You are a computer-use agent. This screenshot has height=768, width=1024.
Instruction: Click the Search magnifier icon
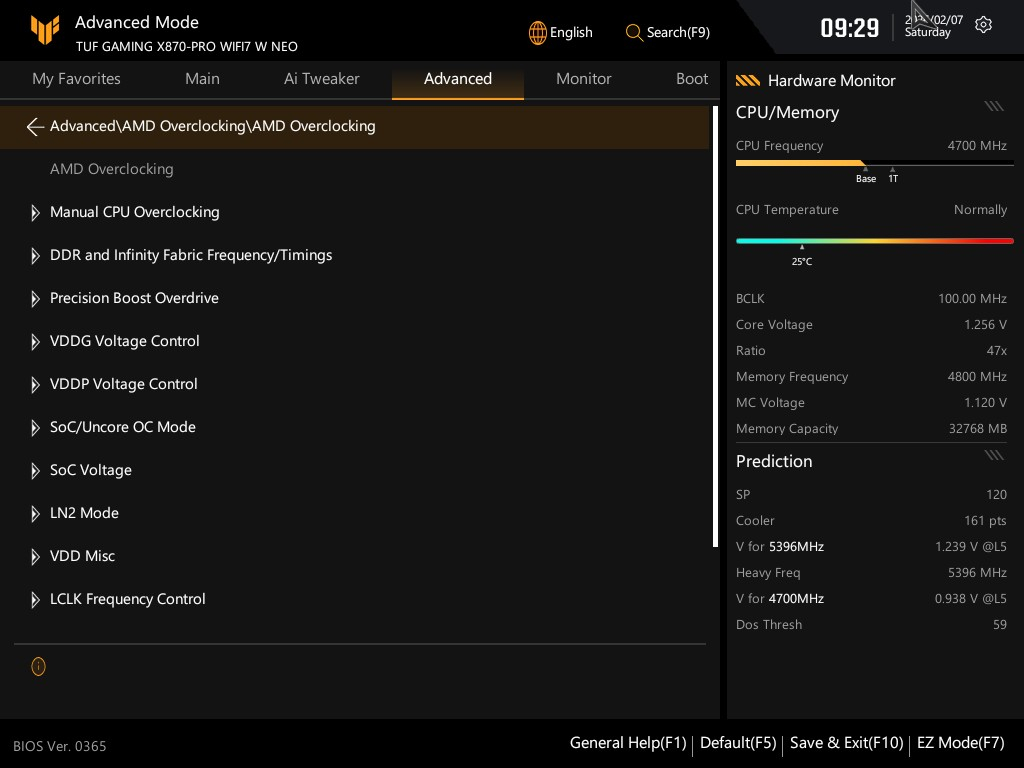tap(634, 33)
